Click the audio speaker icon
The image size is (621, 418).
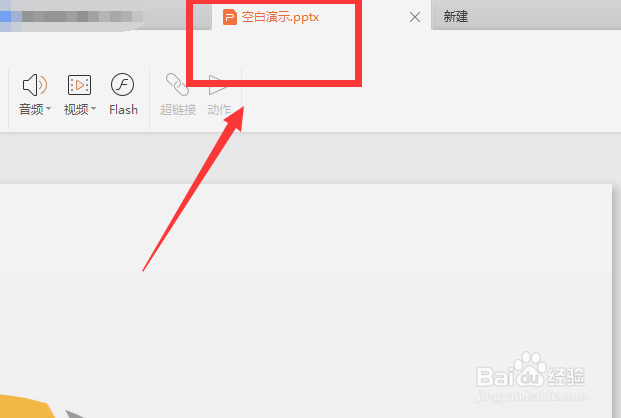point(35,85)
